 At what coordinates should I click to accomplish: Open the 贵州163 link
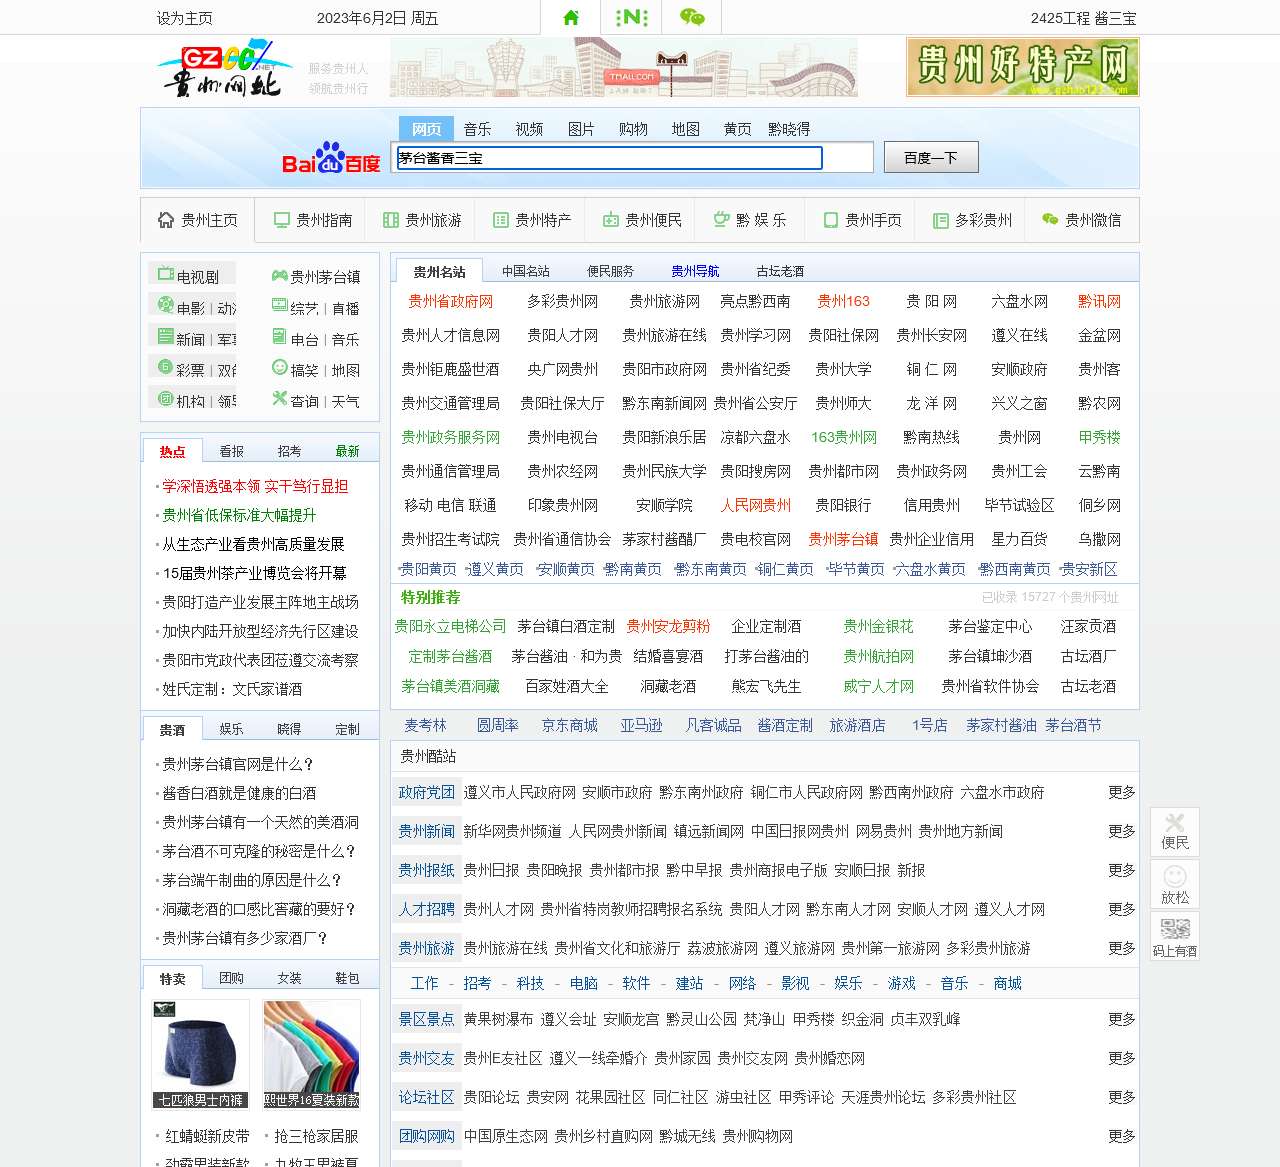(843, 301)
